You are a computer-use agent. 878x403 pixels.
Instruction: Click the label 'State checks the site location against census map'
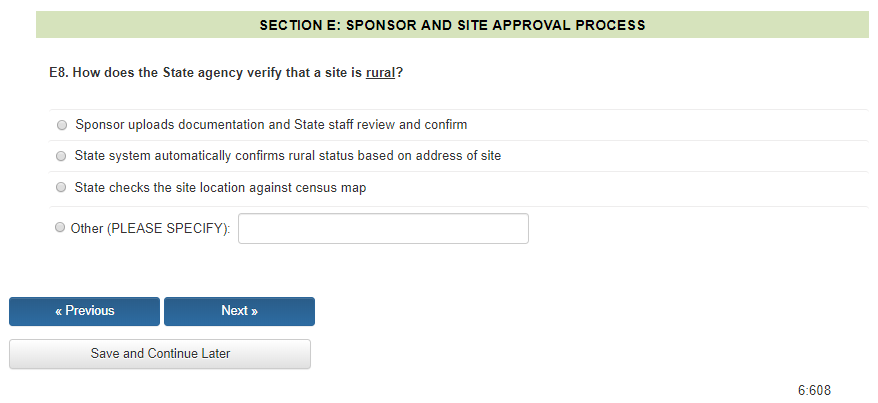pyautogui.click(x=220, y=187)
